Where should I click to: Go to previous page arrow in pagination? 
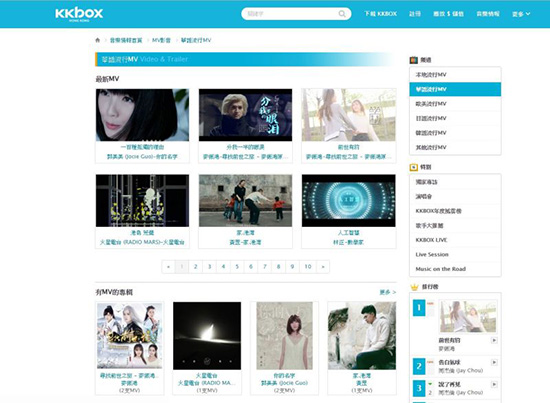tap(168, 267)
